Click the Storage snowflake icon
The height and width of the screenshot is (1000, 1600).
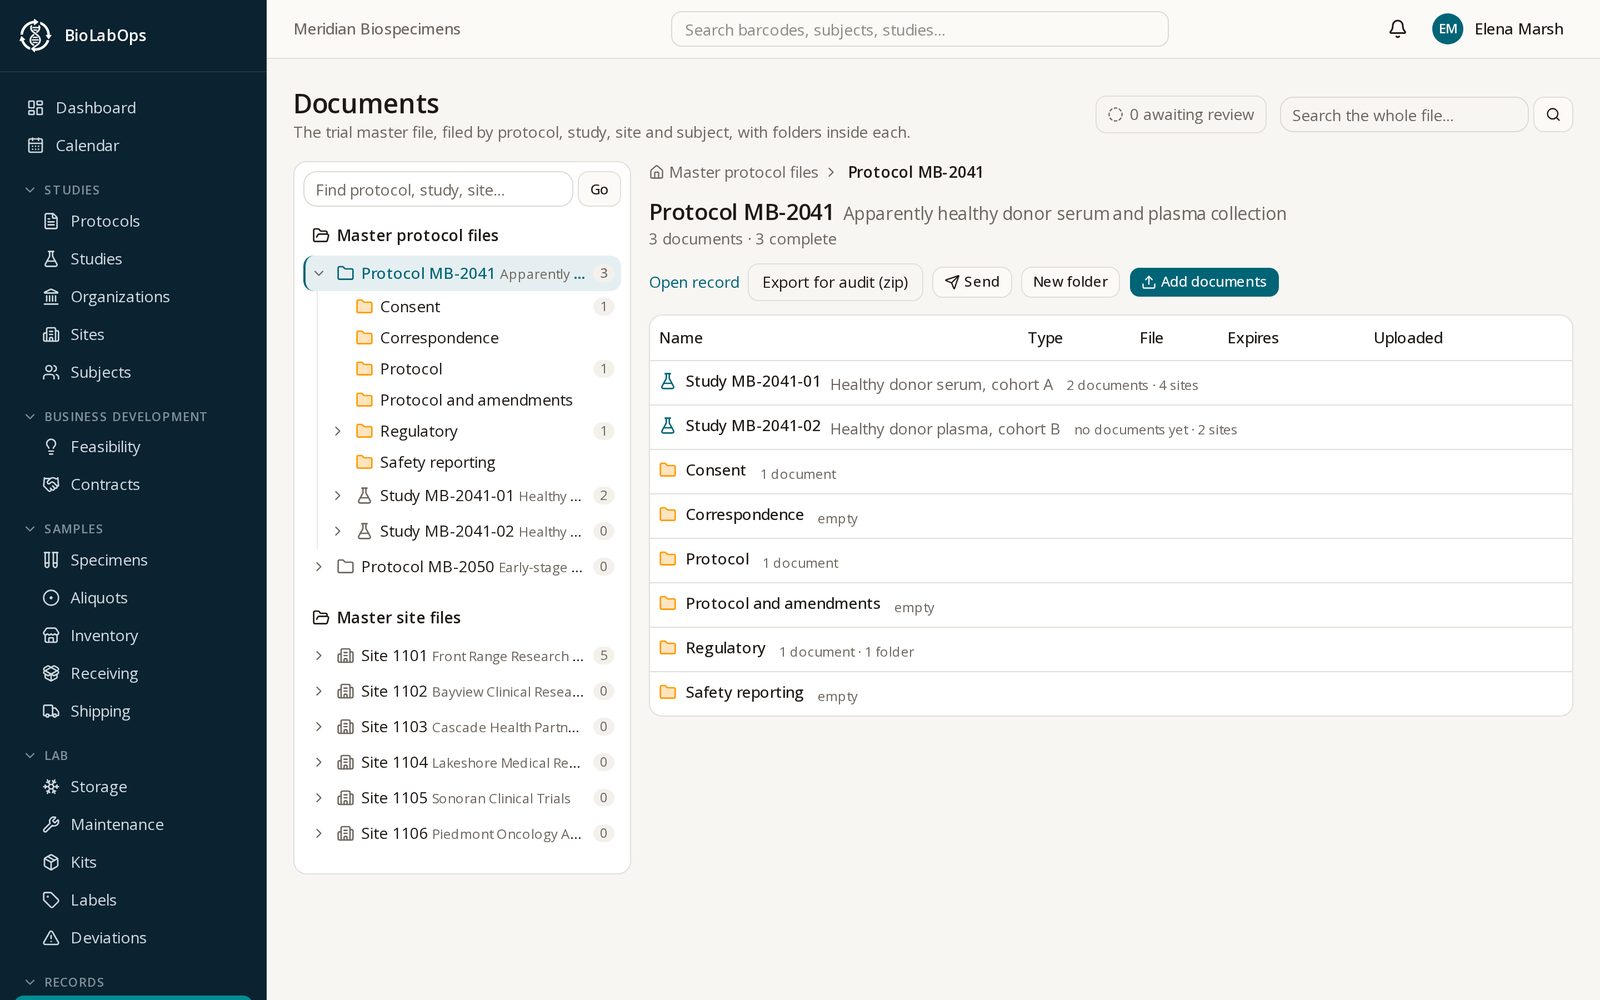[x=51, y=787]
